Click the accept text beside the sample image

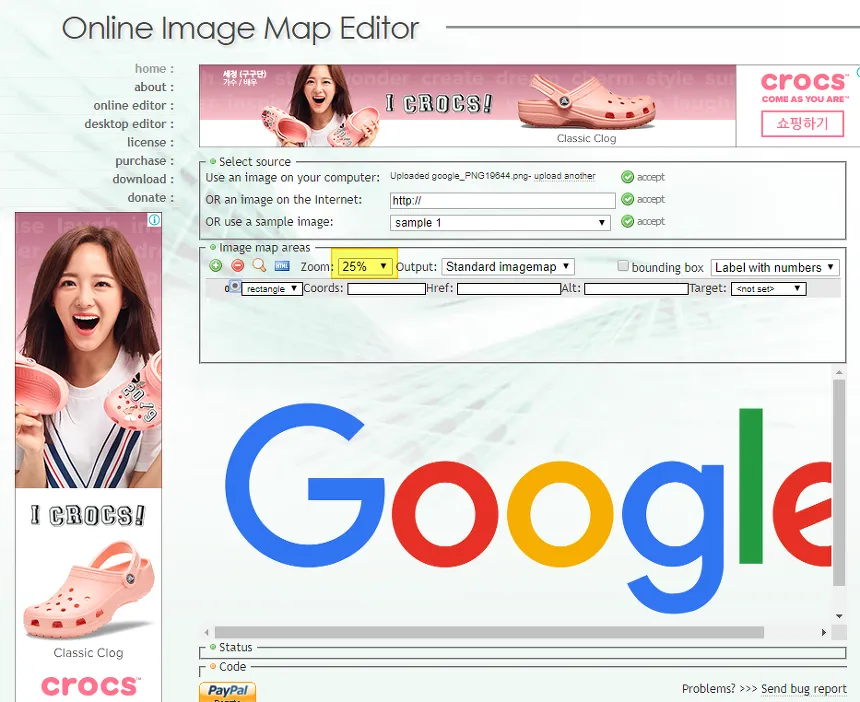(x=650, y=222)
